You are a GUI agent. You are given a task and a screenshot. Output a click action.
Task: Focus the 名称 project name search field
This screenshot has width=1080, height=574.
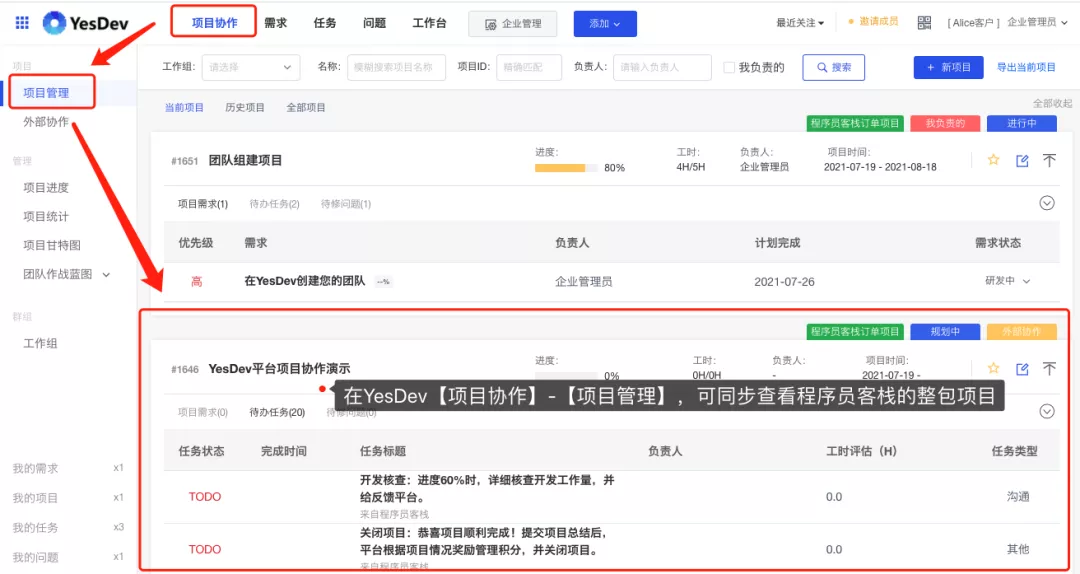(397, 68)
